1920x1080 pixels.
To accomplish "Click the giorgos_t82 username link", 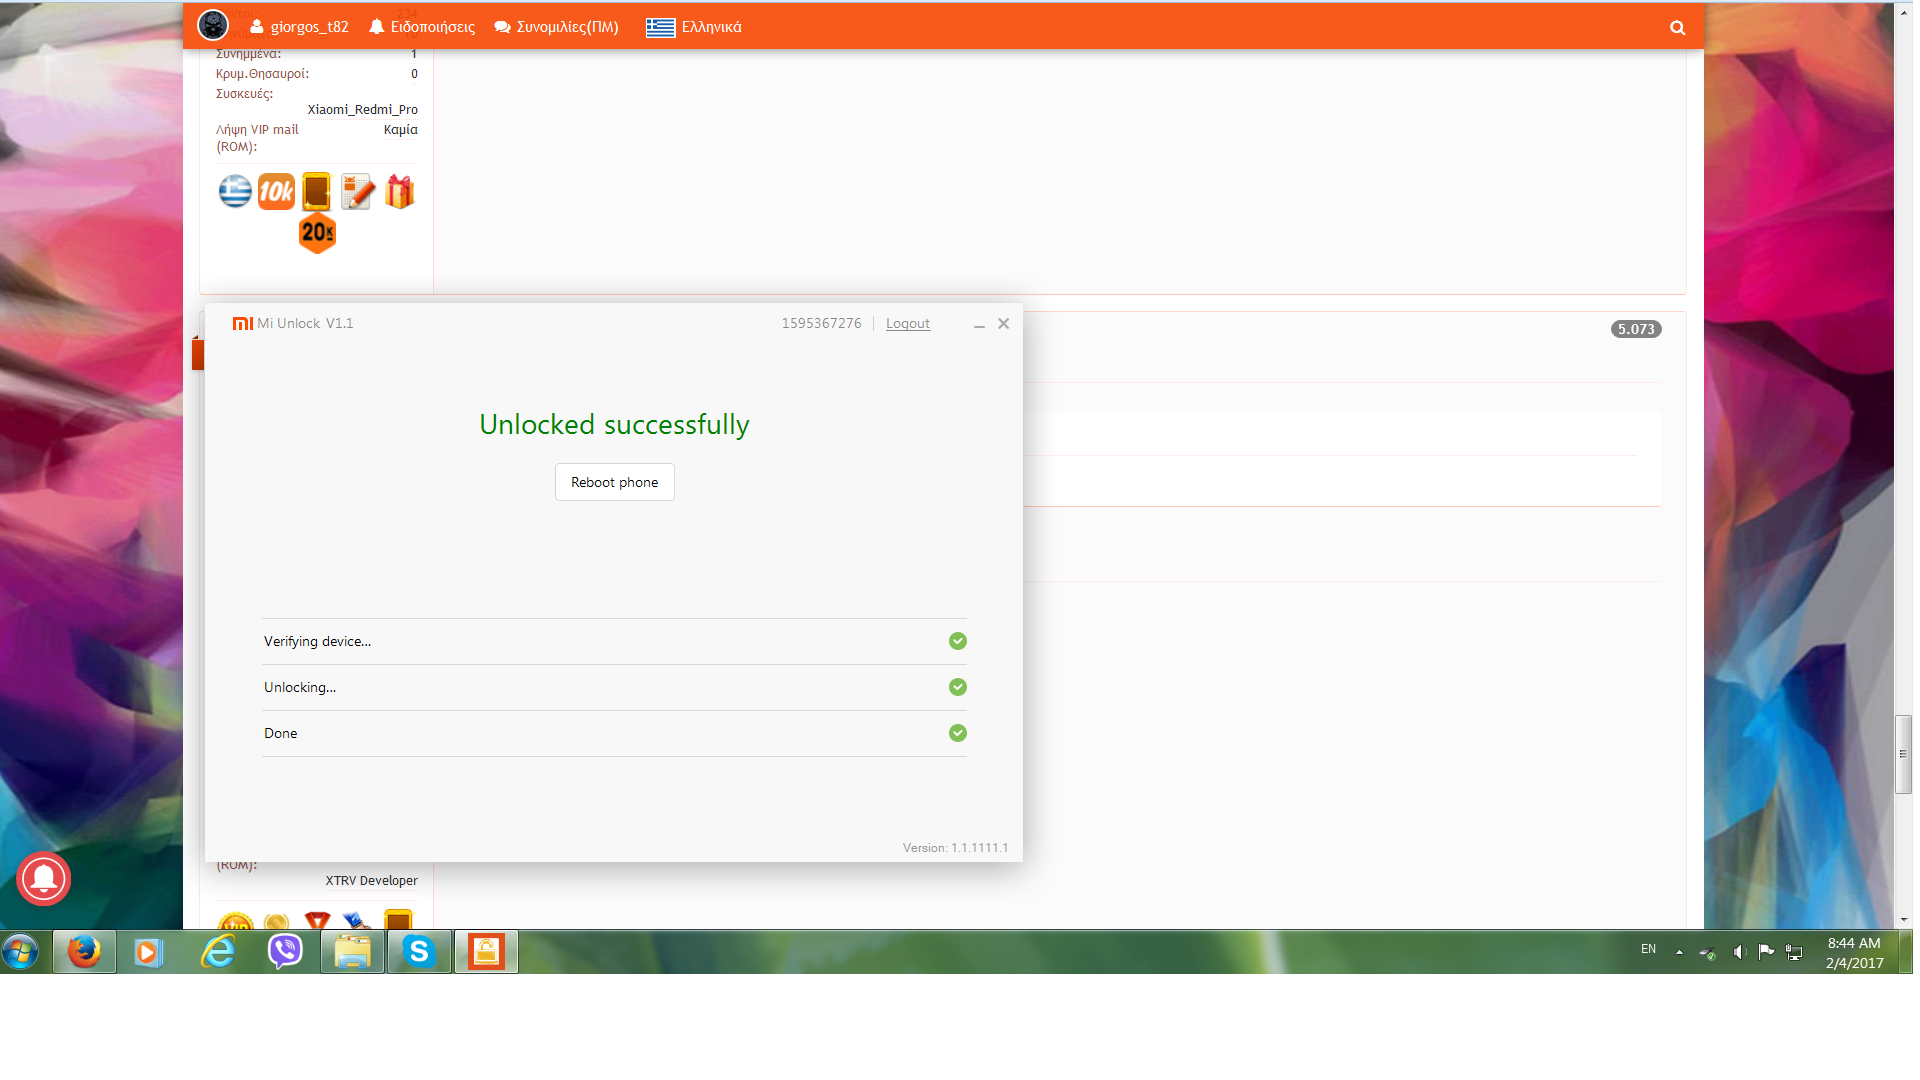I will [x=309, y=27].
